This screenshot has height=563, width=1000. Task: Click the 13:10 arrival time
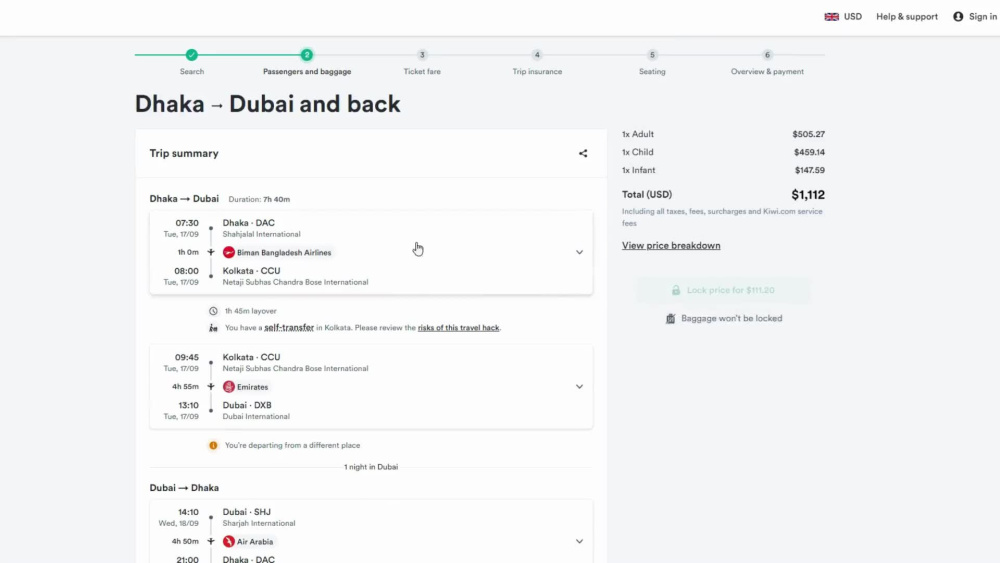point(188,405)
